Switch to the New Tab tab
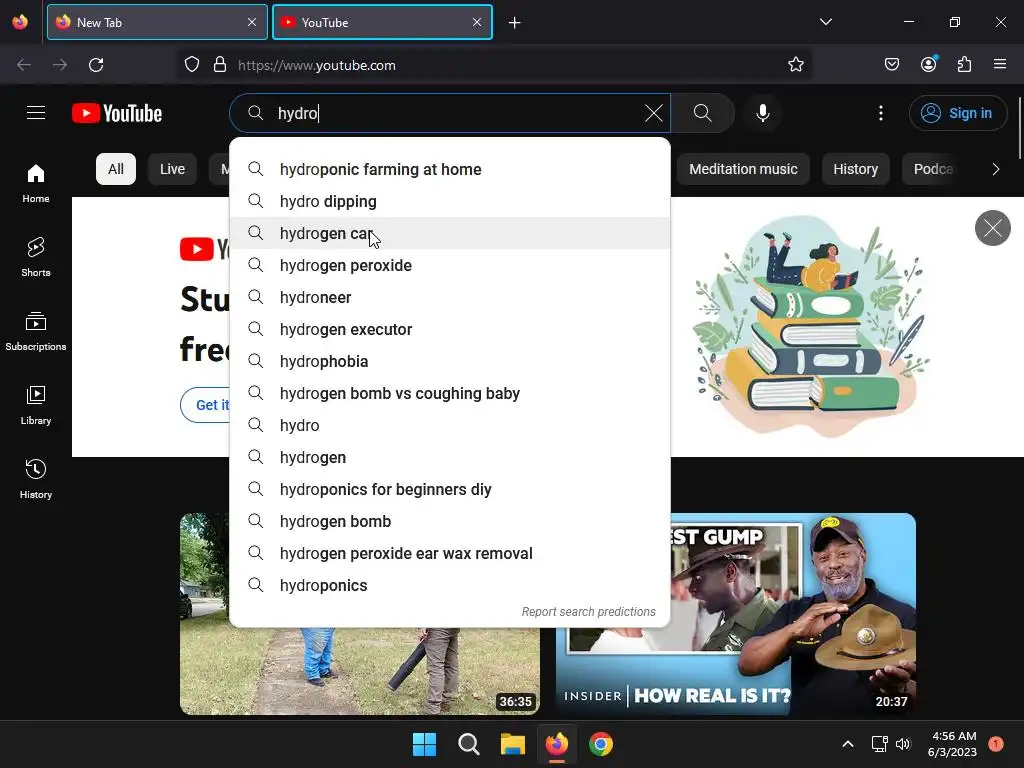The image size is (1024, 768). [x=157, y=22]
